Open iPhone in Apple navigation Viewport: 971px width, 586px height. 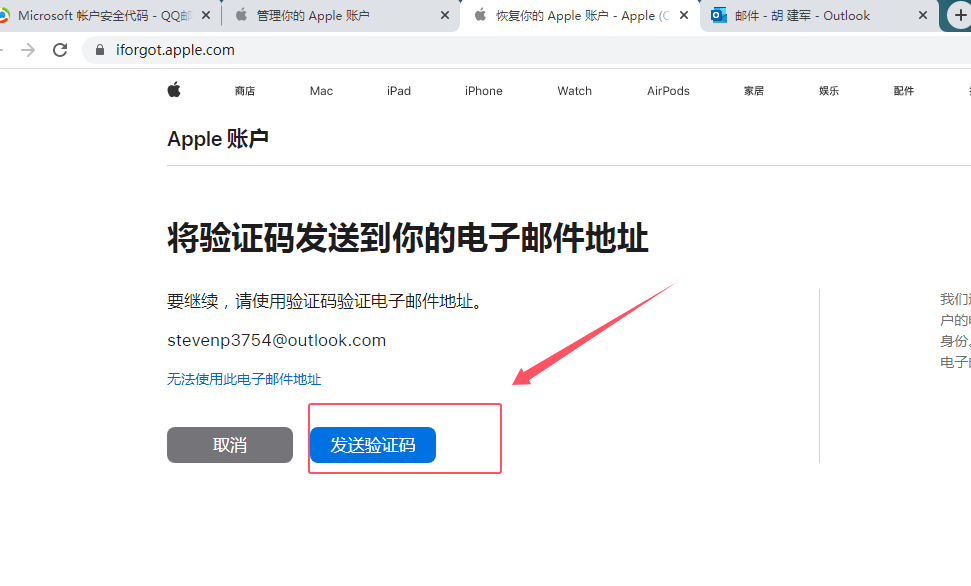coord(484,91)
